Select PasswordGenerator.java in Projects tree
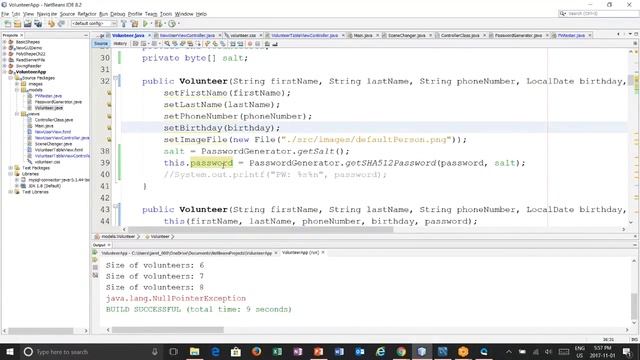 (x=58, y=102)
